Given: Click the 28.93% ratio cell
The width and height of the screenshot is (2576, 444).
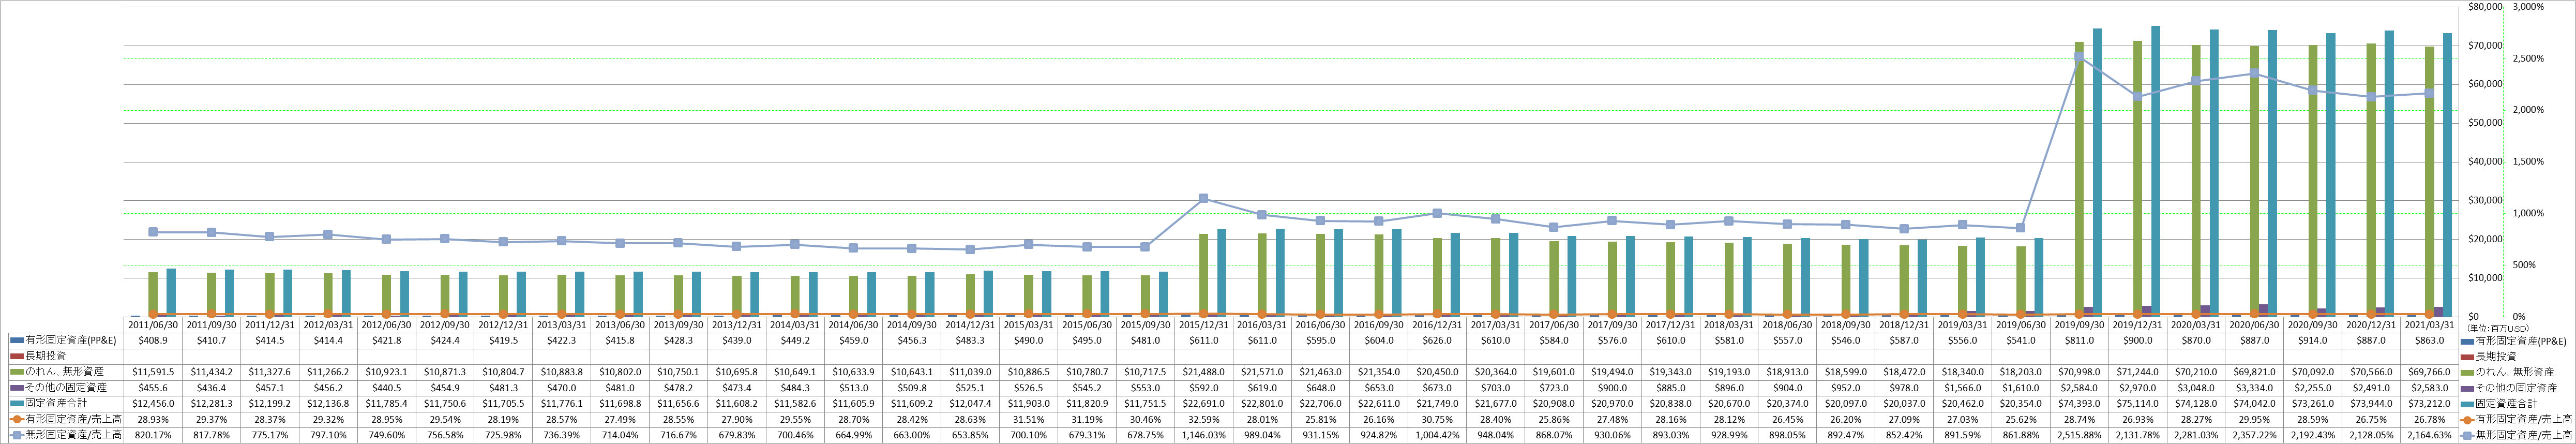Looking at the screenshot, I should [x=153, y=420].
